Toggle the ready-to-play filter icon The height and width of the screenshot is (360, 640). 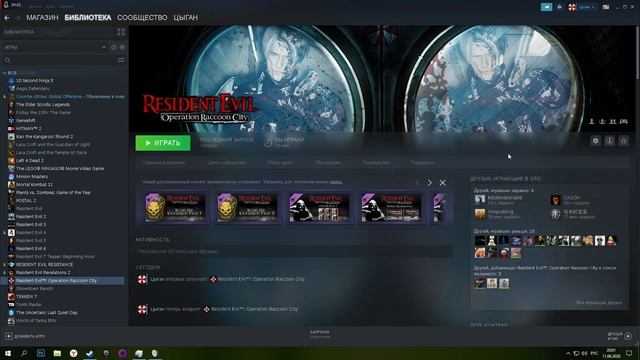[x=122, y=47]
